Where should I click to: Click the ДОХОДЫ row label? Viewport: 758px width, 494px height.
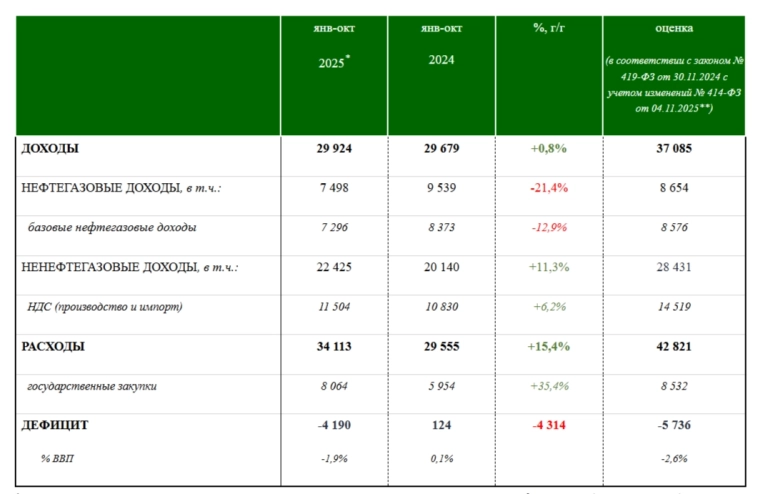50,148
